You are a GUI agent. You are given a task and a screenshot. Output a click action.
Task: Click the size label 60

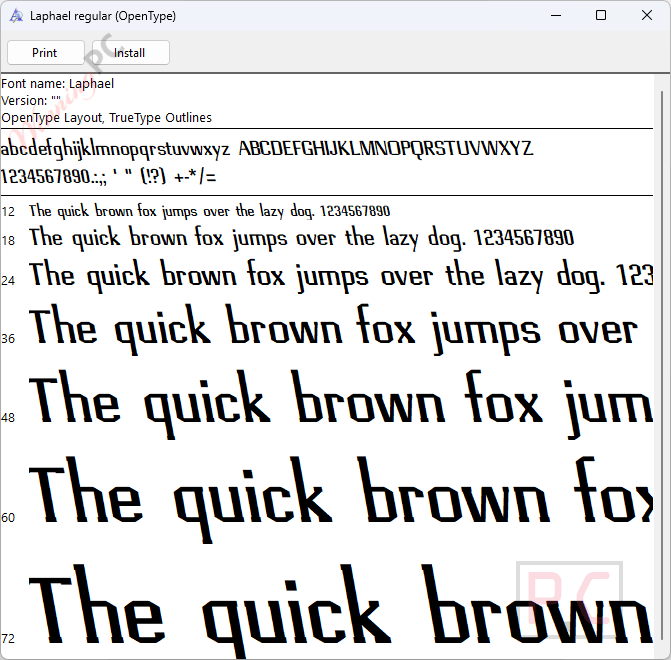[x=8, y=518]
